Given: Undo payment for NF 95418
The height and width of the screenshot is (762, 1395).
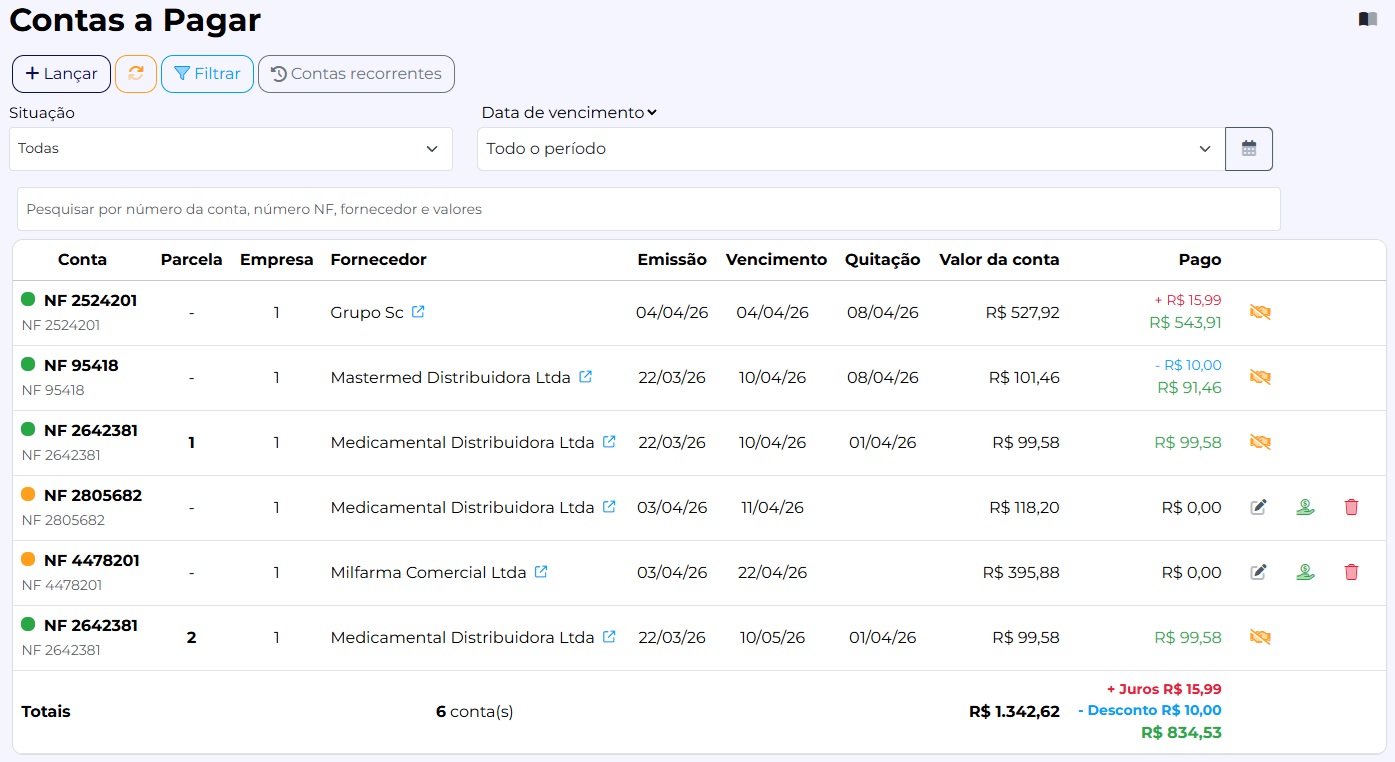Looking at the screenshot, I should coord(1260,377).
